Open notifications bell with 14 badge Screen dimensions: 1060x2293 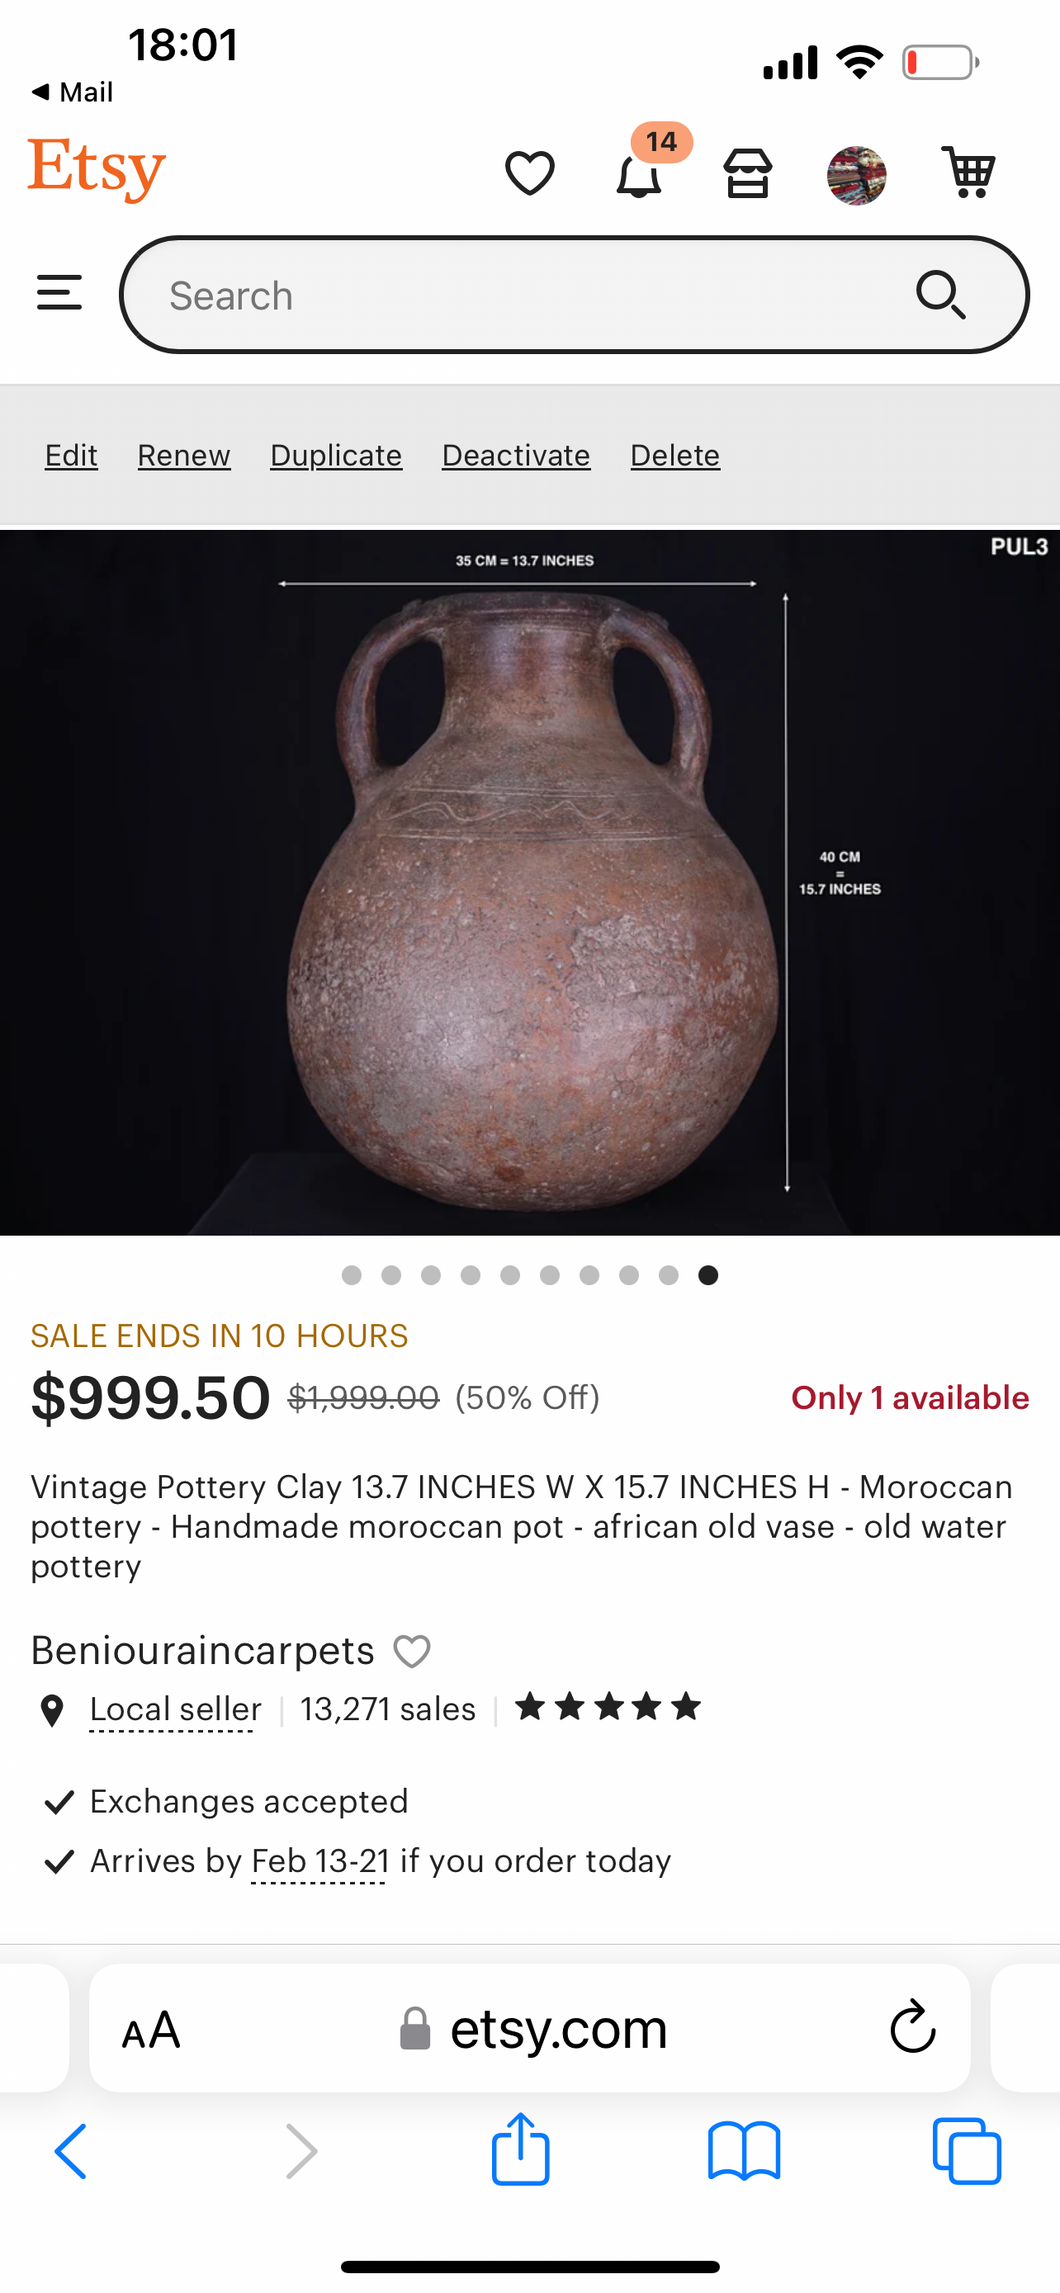point(639,174)
